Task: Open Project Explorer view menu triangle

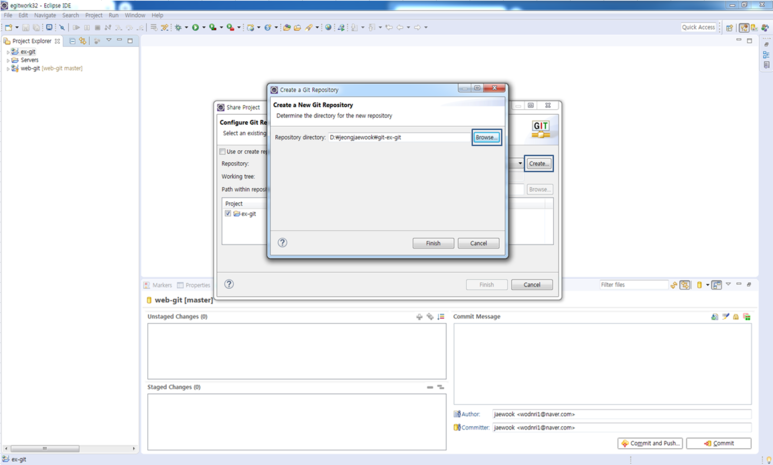Action: [x=109, y=40]
